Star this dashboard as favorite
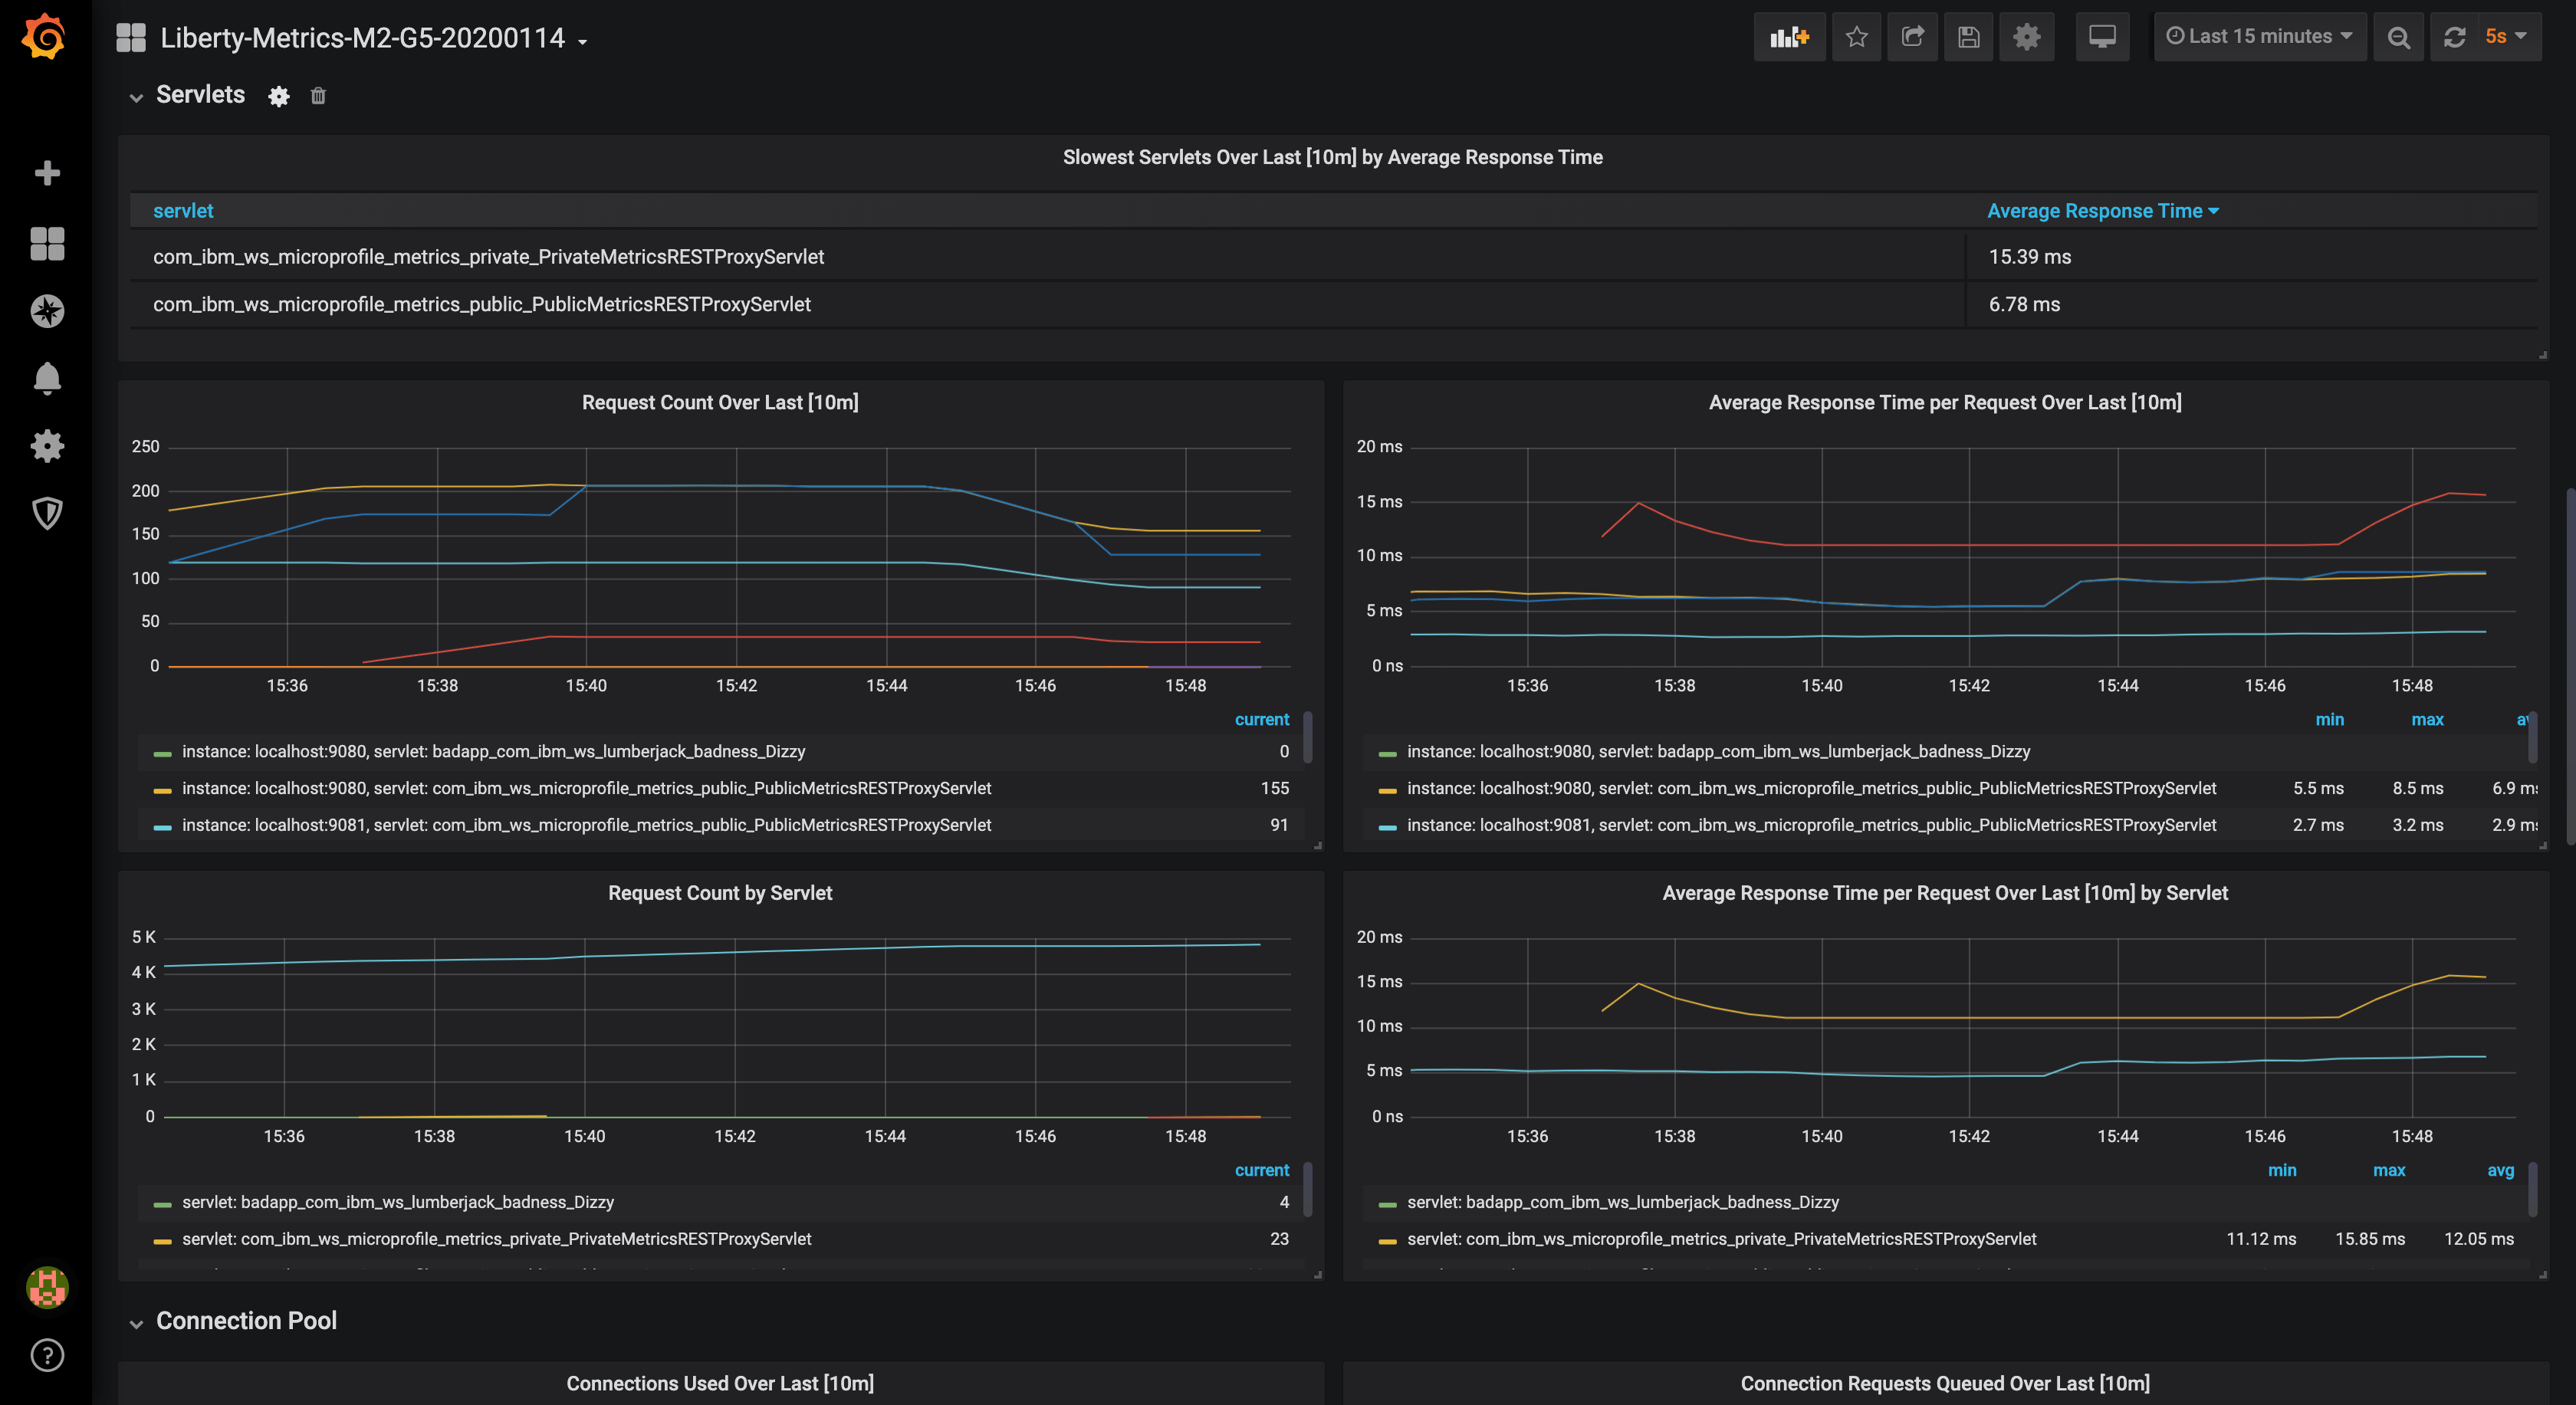2576x1405 pixels. 1856,37
